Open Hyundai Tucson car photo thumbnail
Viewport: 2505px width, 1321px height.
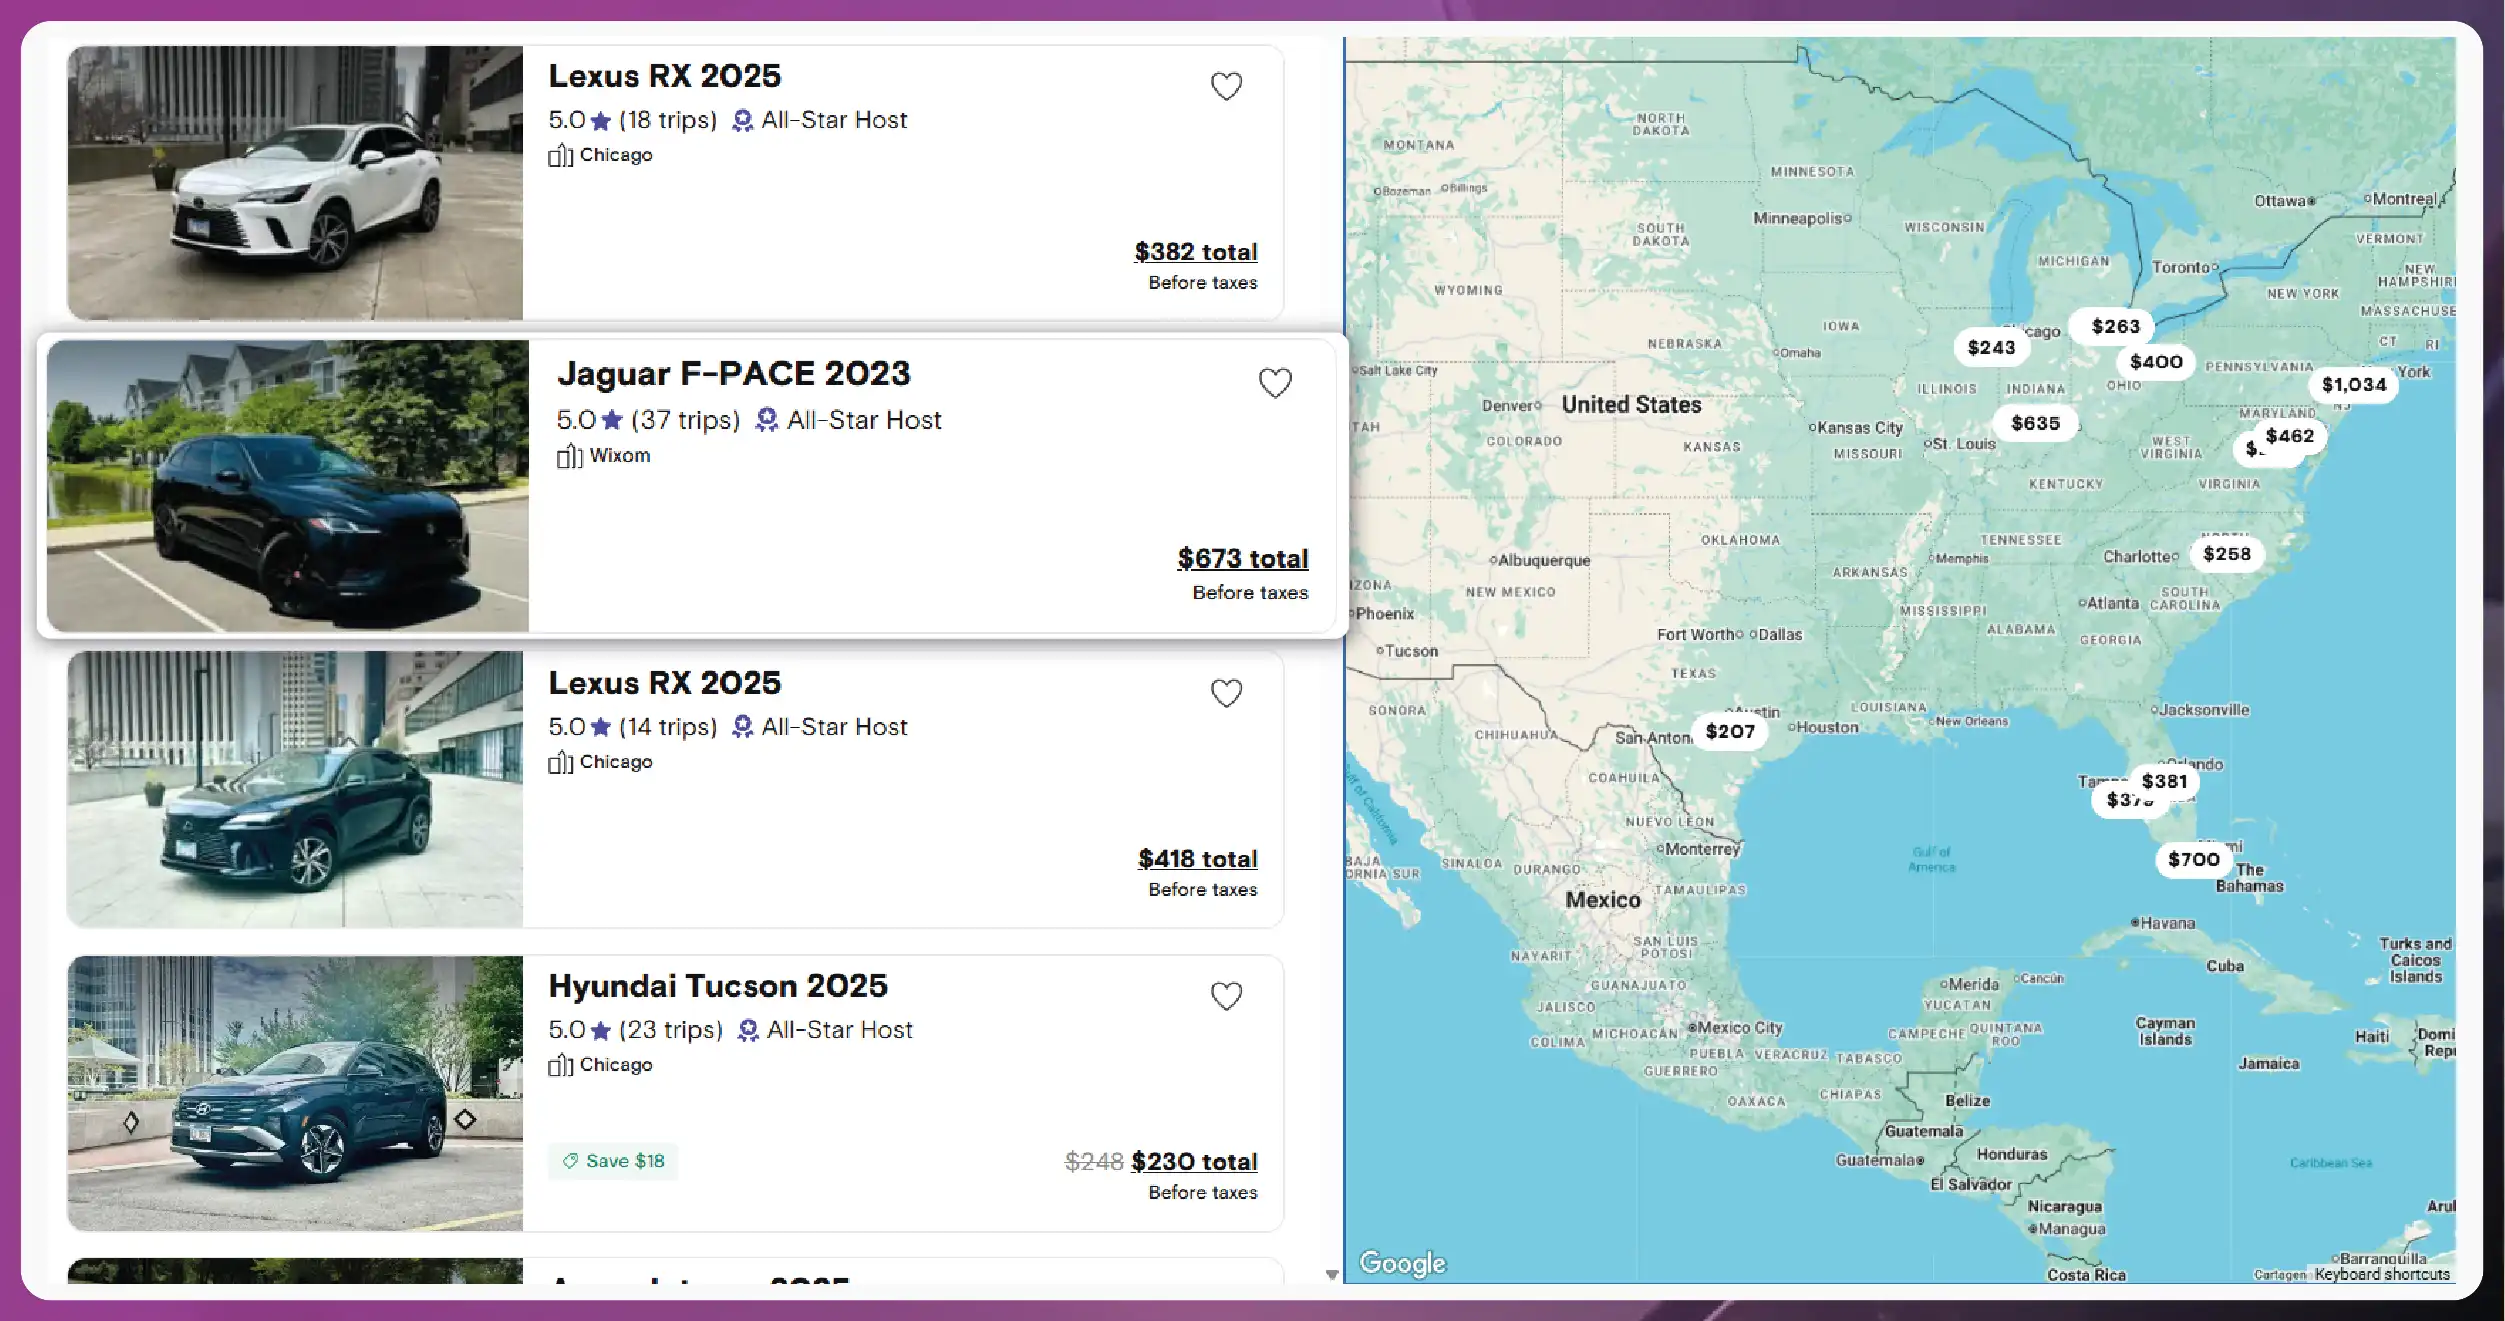(295, 1093)
